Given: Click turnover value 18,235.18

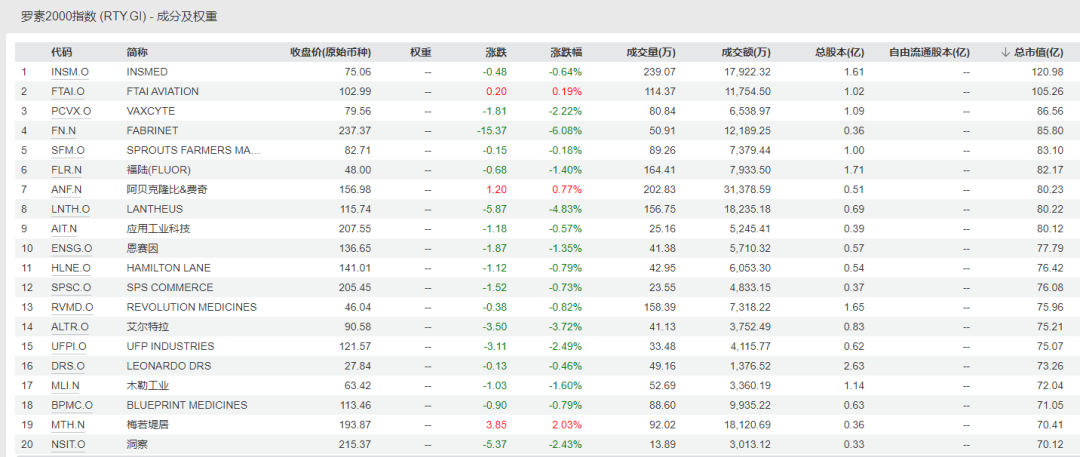Looking at the screenshot, I should coord(747,209).
